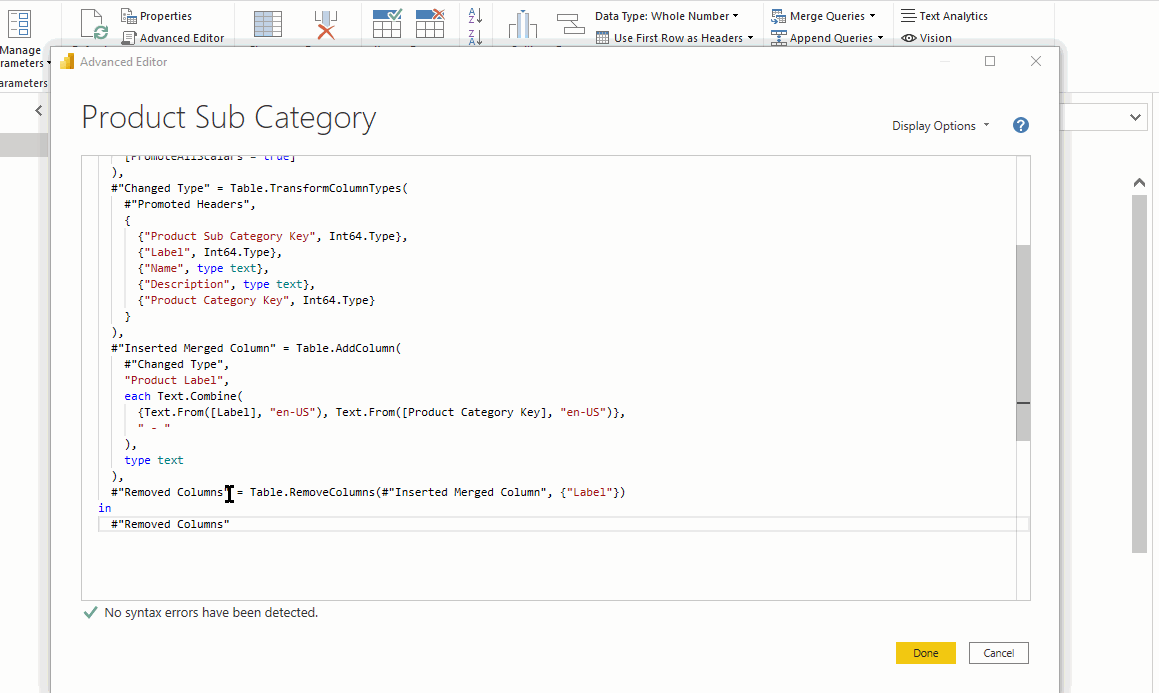Click the Split Column icon
The width and height of the screenshot is (1159, 693).
(523, 24)
